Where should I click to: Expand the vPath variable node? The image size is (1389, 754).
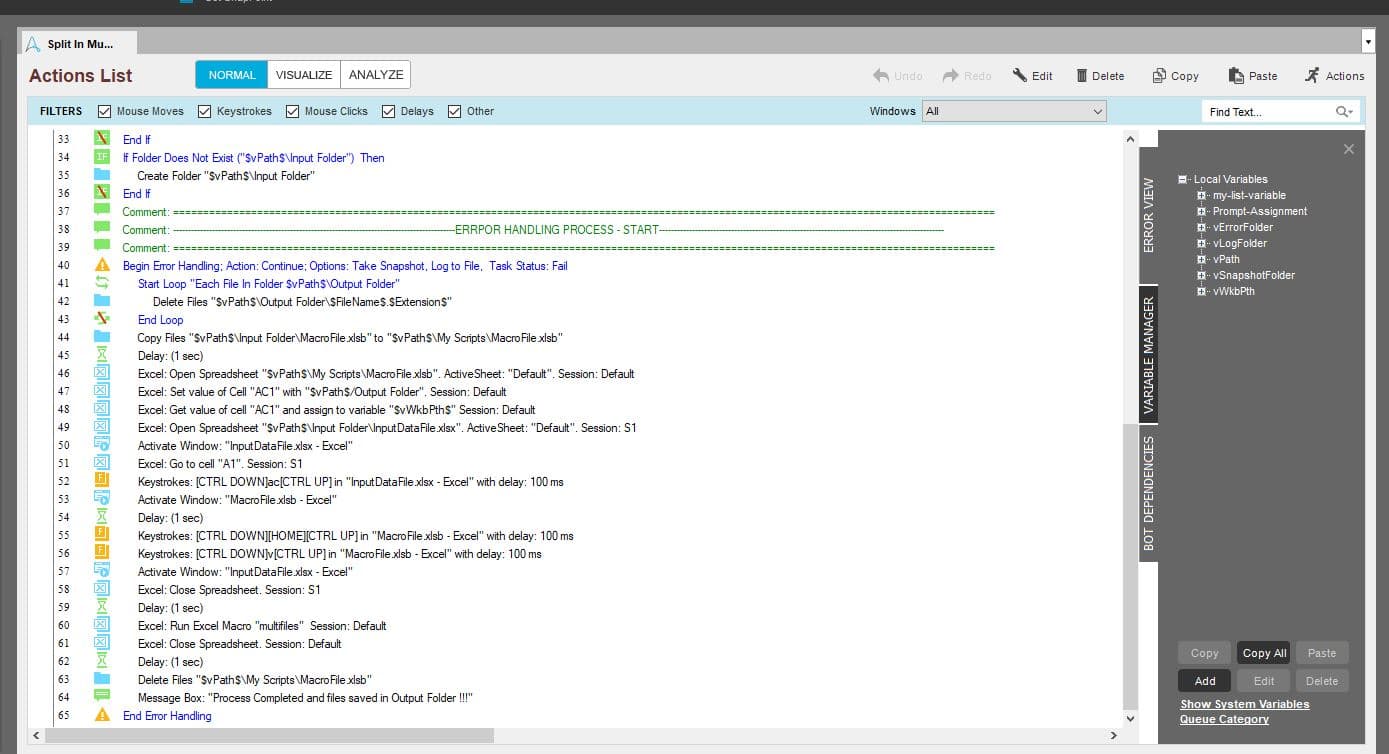point(1202,259)
